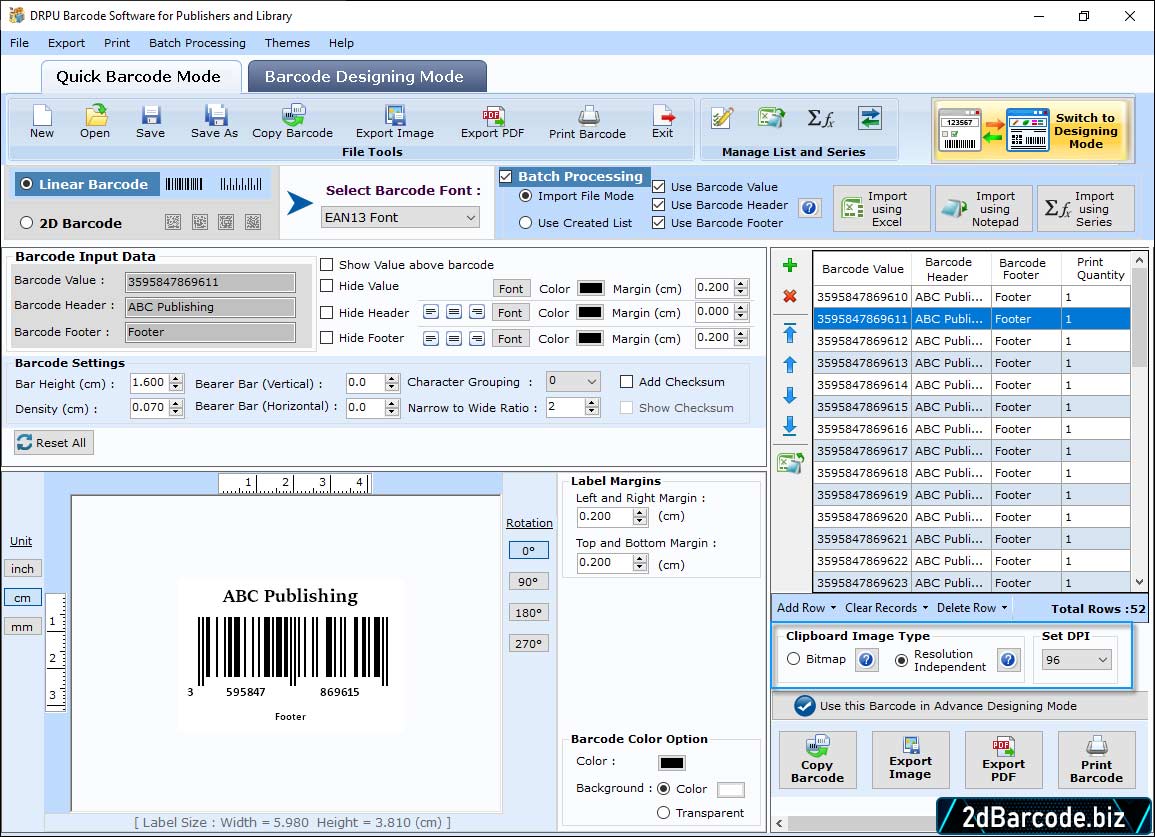Image resolution: width=1155 pixels, height=837 pixels.
Task: Open the Help menu
Action: point(341,43)
